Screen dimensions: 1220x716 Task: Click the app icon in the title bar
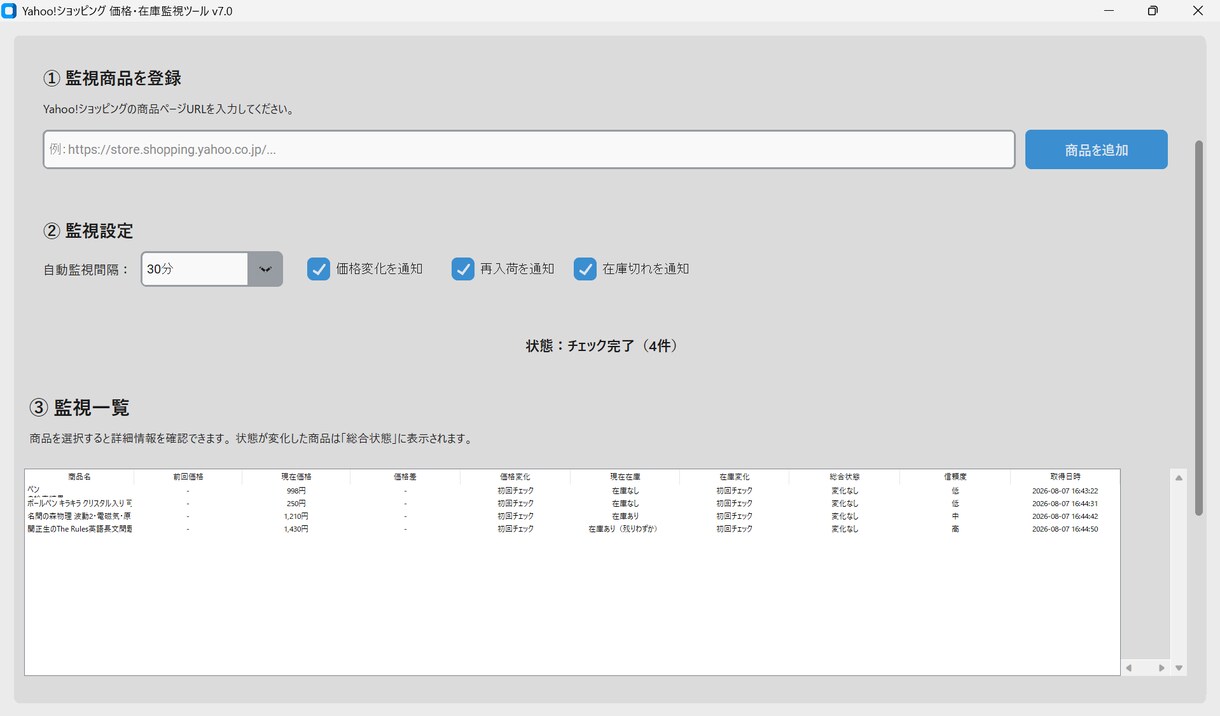9,11
